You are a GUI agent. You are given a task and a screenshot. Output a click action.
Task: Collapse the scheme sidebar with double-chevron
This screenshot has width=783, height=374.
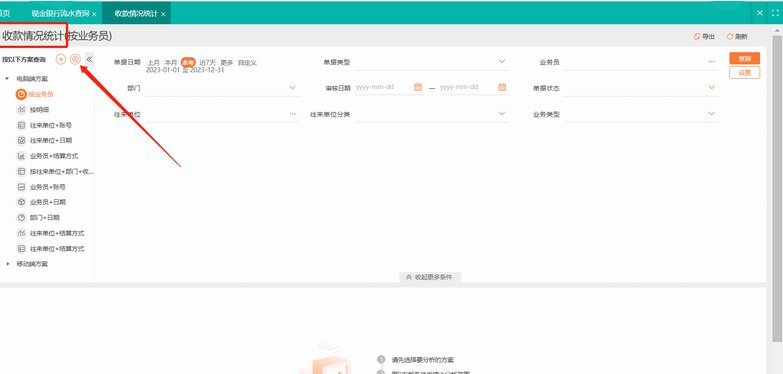pos(89,59)
